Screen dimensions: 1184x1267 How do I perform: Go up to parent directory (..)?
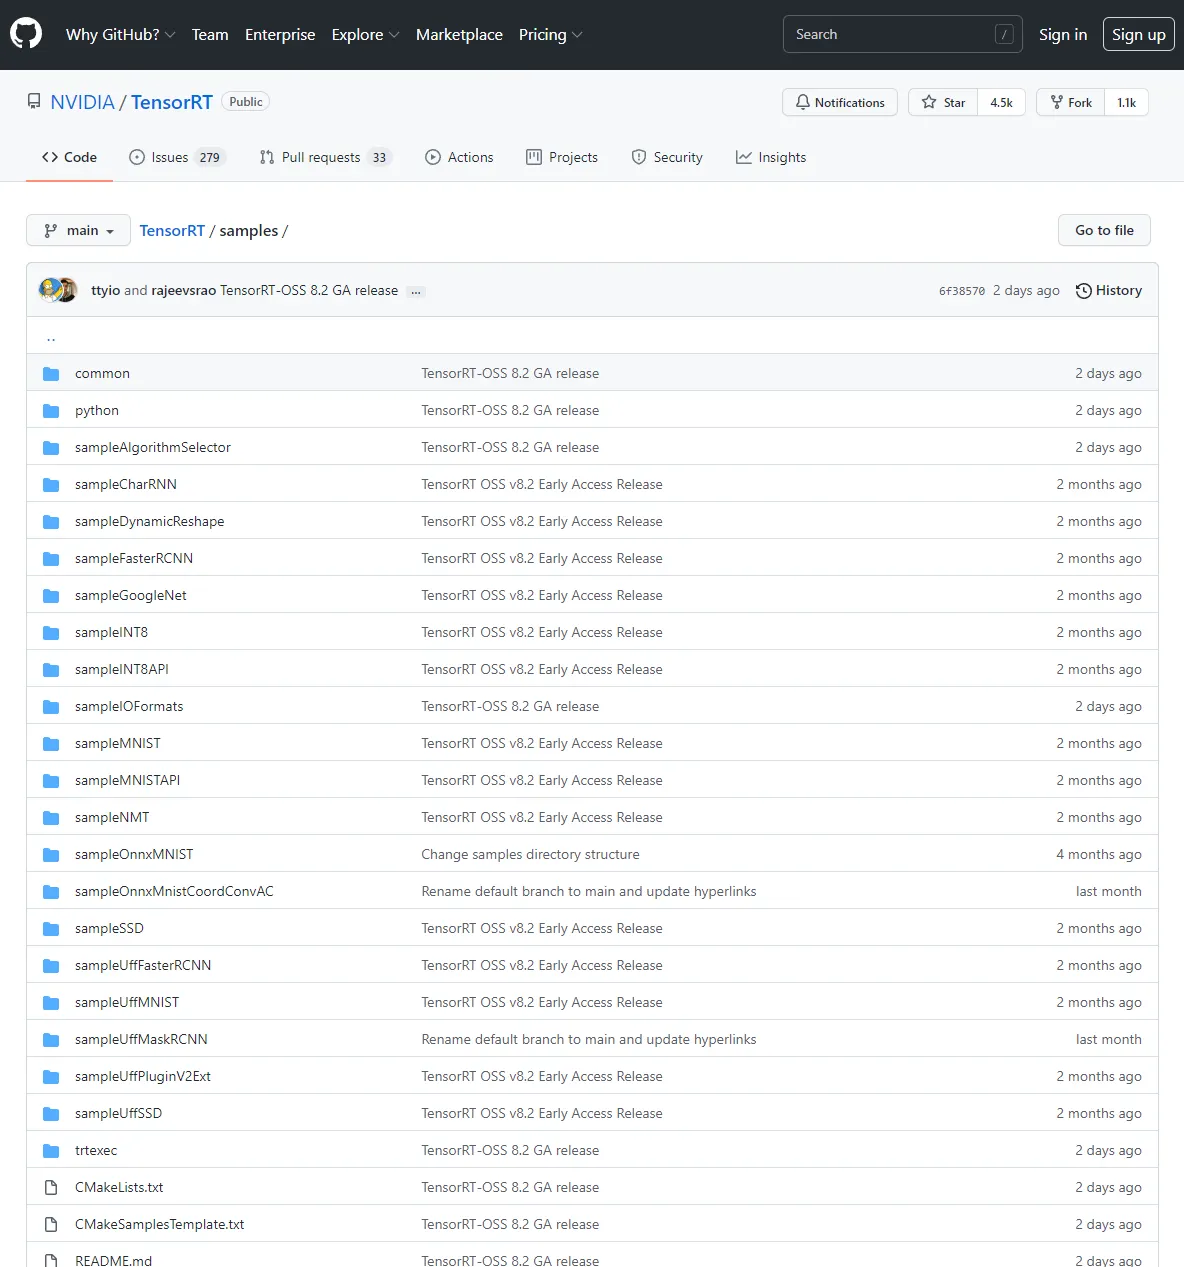(51, 337)
